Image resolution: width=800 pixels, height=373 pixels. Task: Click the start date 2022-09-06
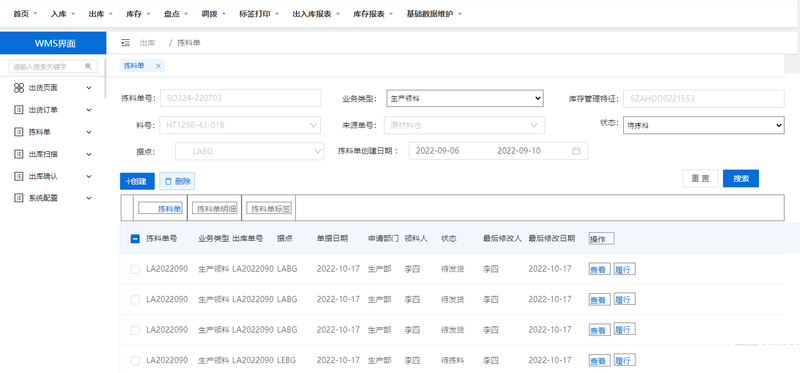point(438,151)
